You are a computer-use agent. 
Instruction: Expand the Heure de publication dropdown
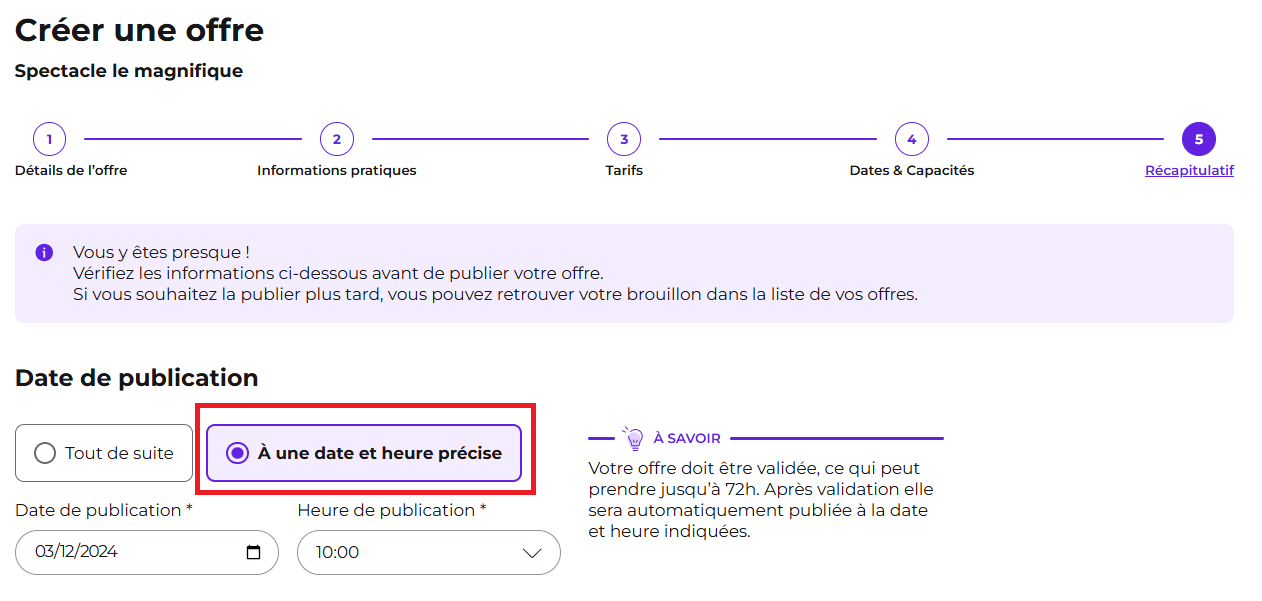click(429, 552)
